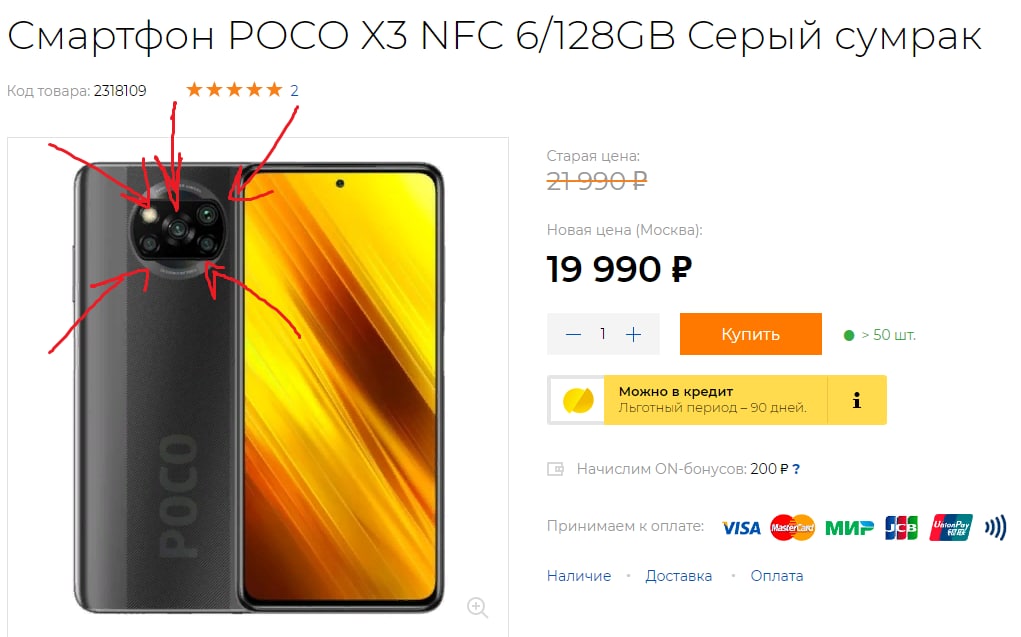Click the contactless payment icon
1021x637 pixels.
pos(995,528)
